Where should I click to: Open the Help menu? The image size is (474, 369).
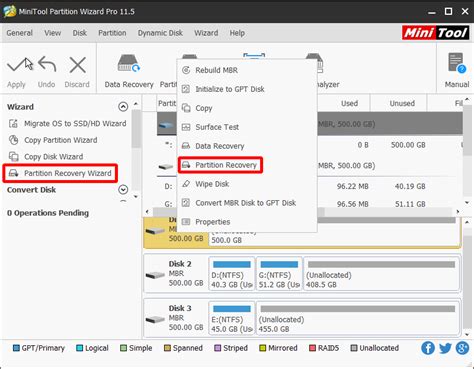237,33
